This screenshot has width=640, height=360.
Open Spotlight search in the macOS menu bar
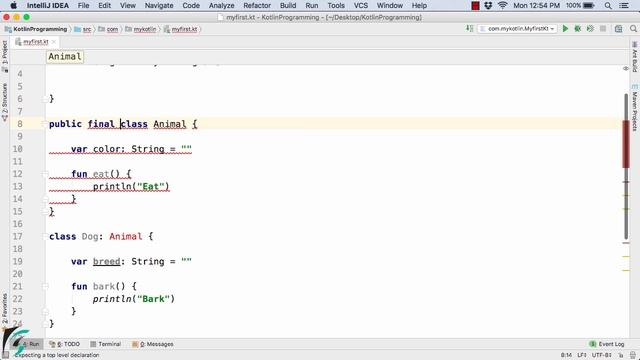608,5
